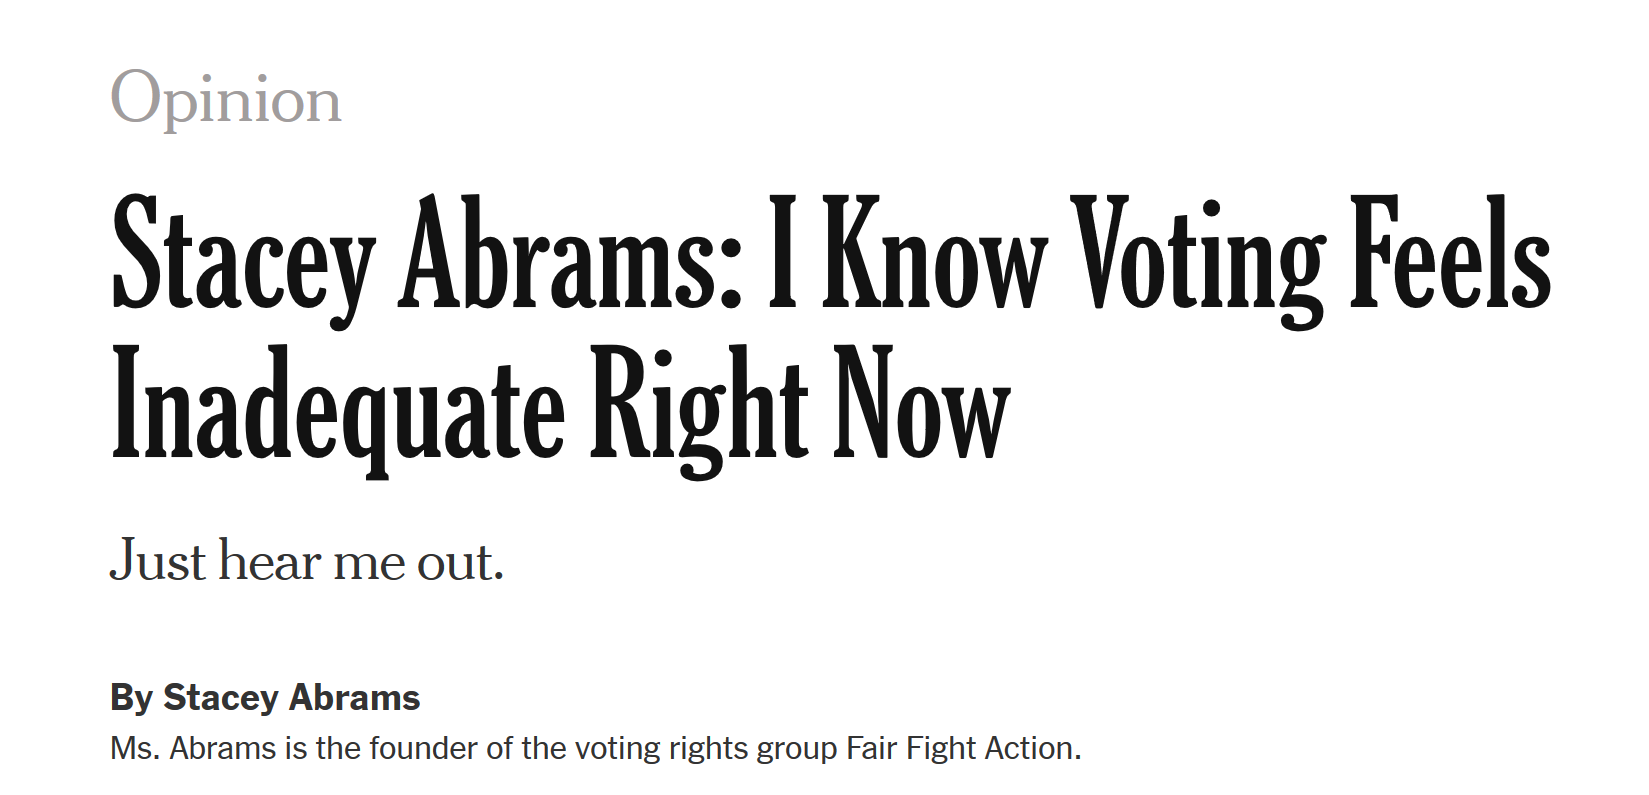The width and height of the screenshot is (1649, 795).
Task: Click "out." at the end of the subheading
Action: tap(460, 561)
